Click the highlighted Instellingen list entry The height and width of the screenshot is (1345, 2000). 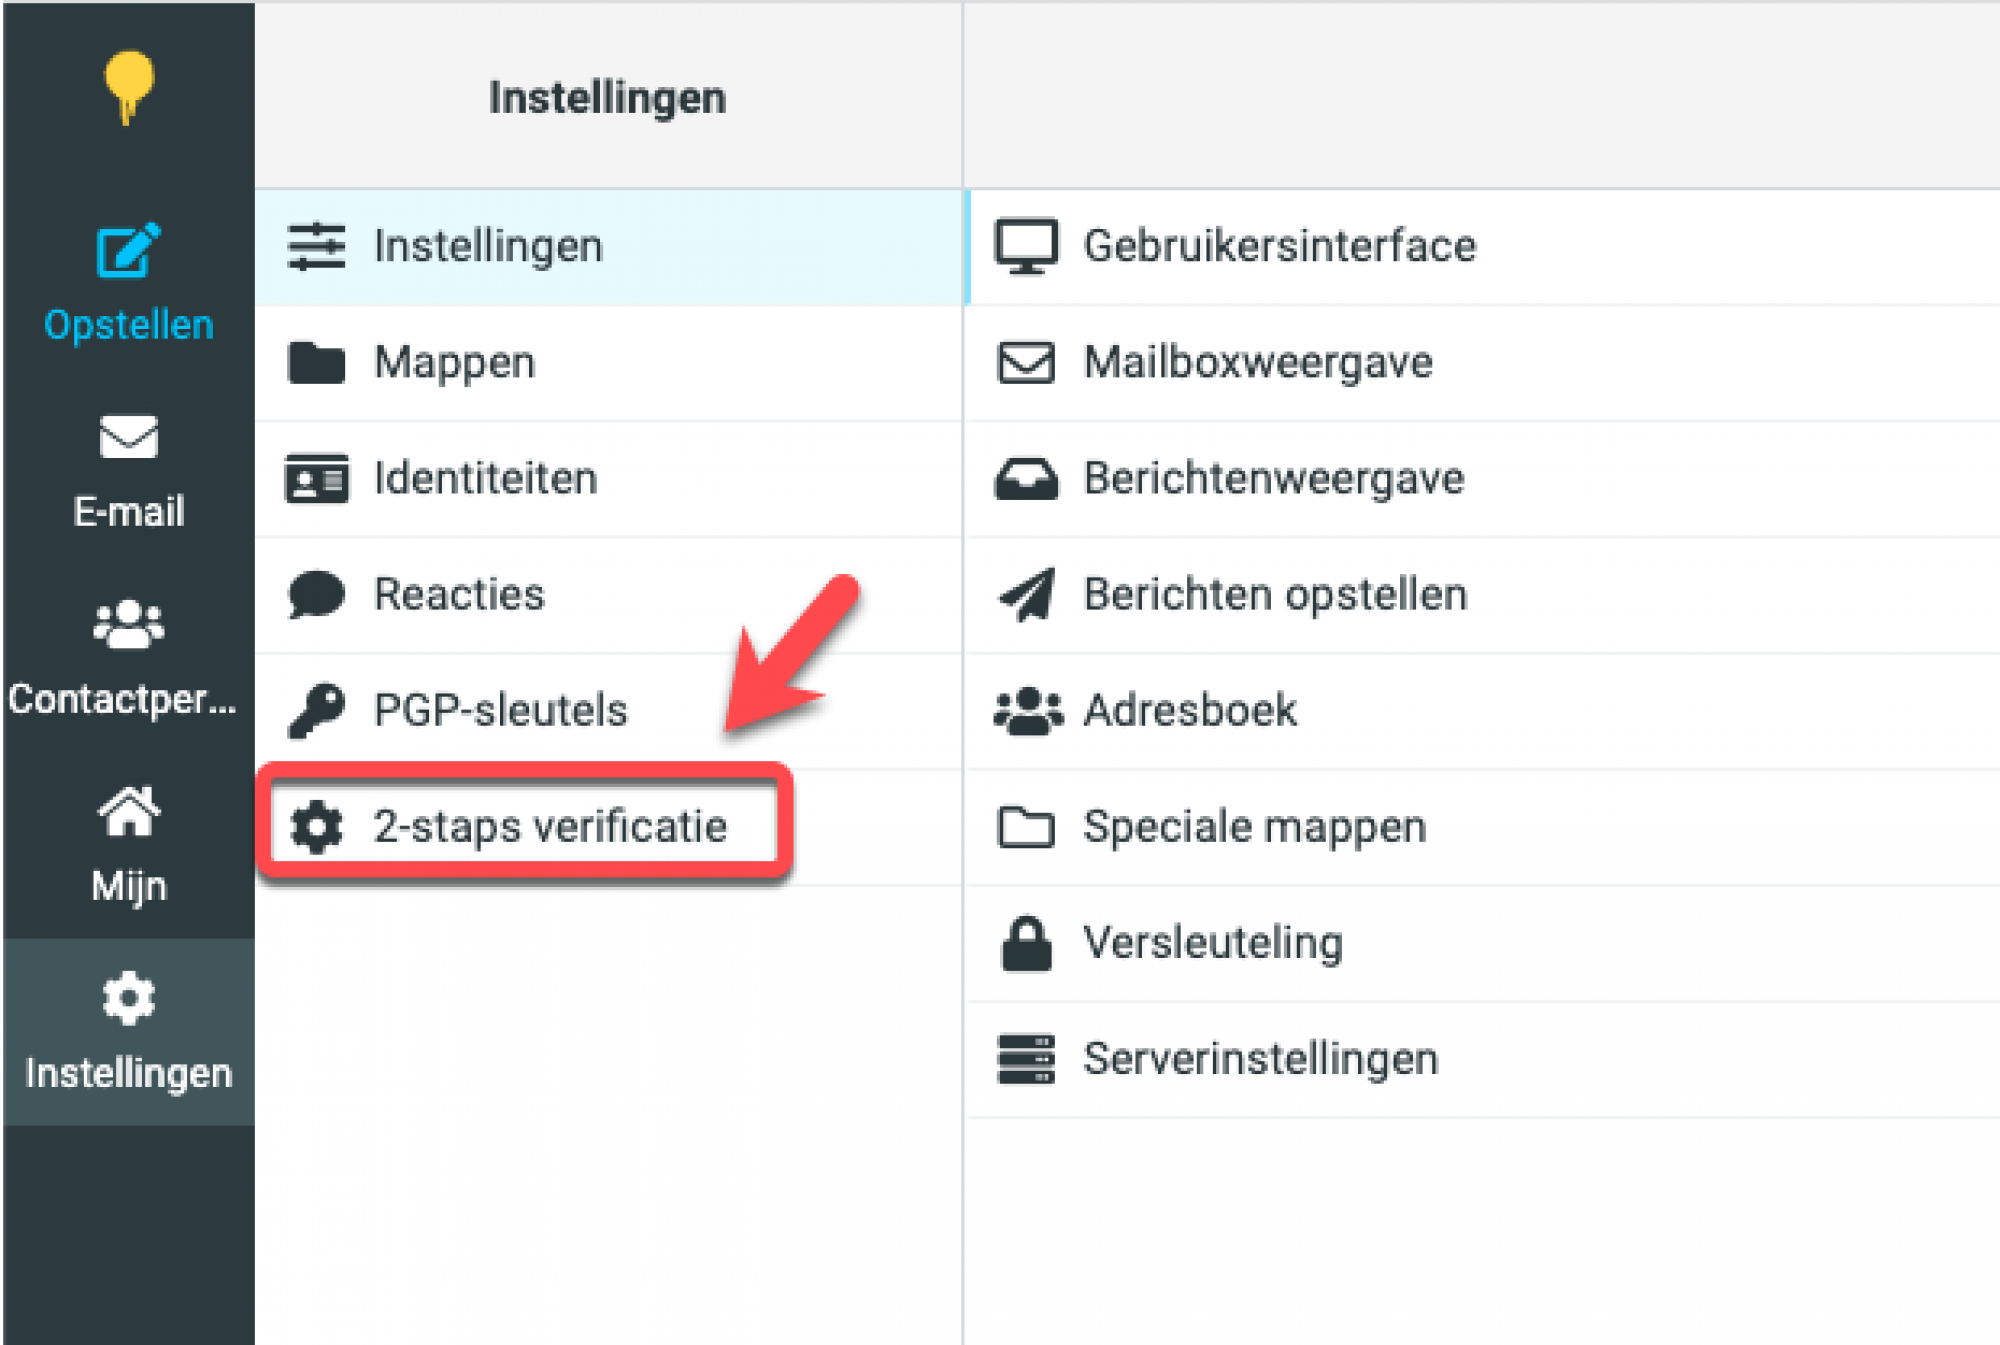[487, 246]
